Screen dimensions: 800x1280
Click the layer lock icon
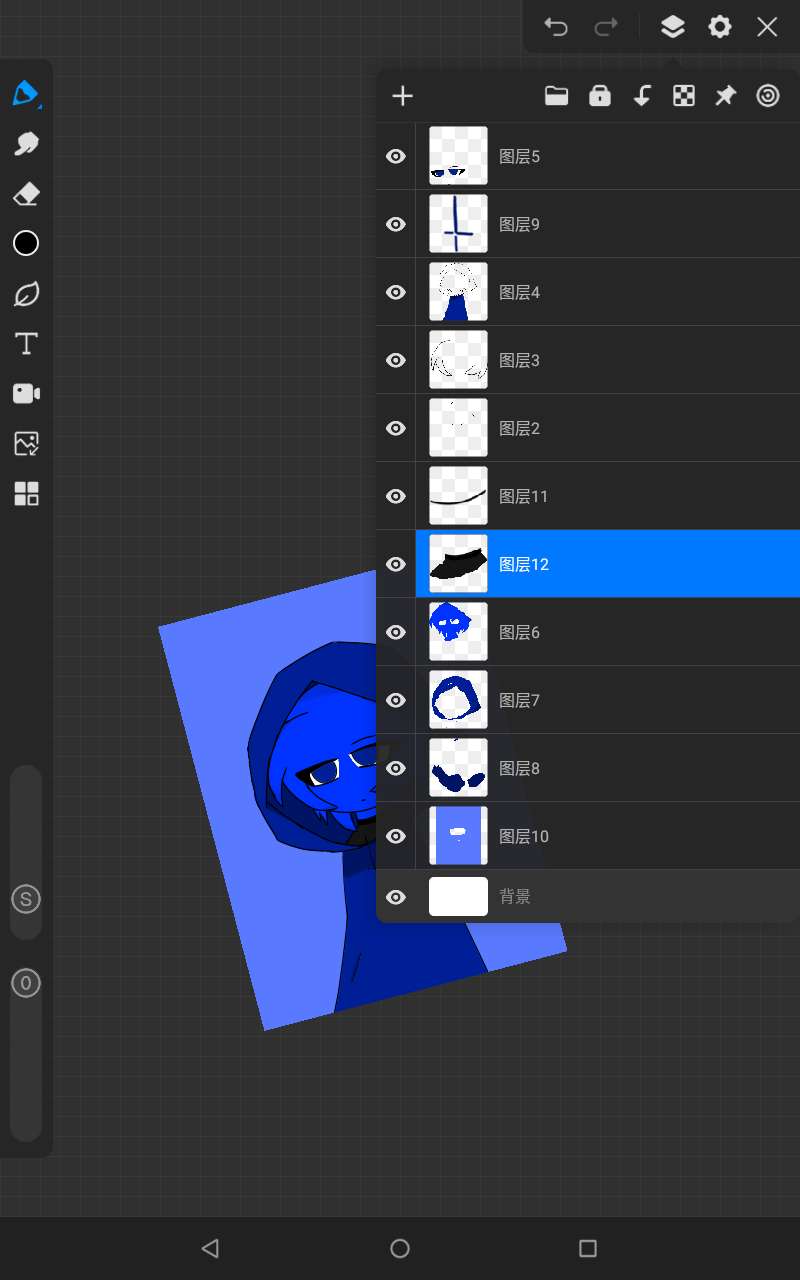click(x=600, y=96)
